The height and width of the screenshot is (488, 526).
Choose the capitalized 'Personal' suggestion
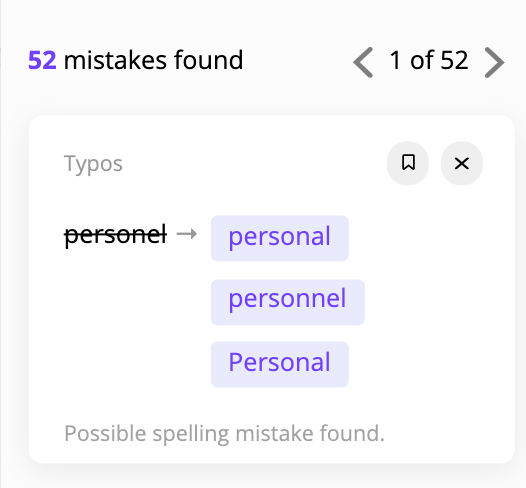(x=280, y=364)
